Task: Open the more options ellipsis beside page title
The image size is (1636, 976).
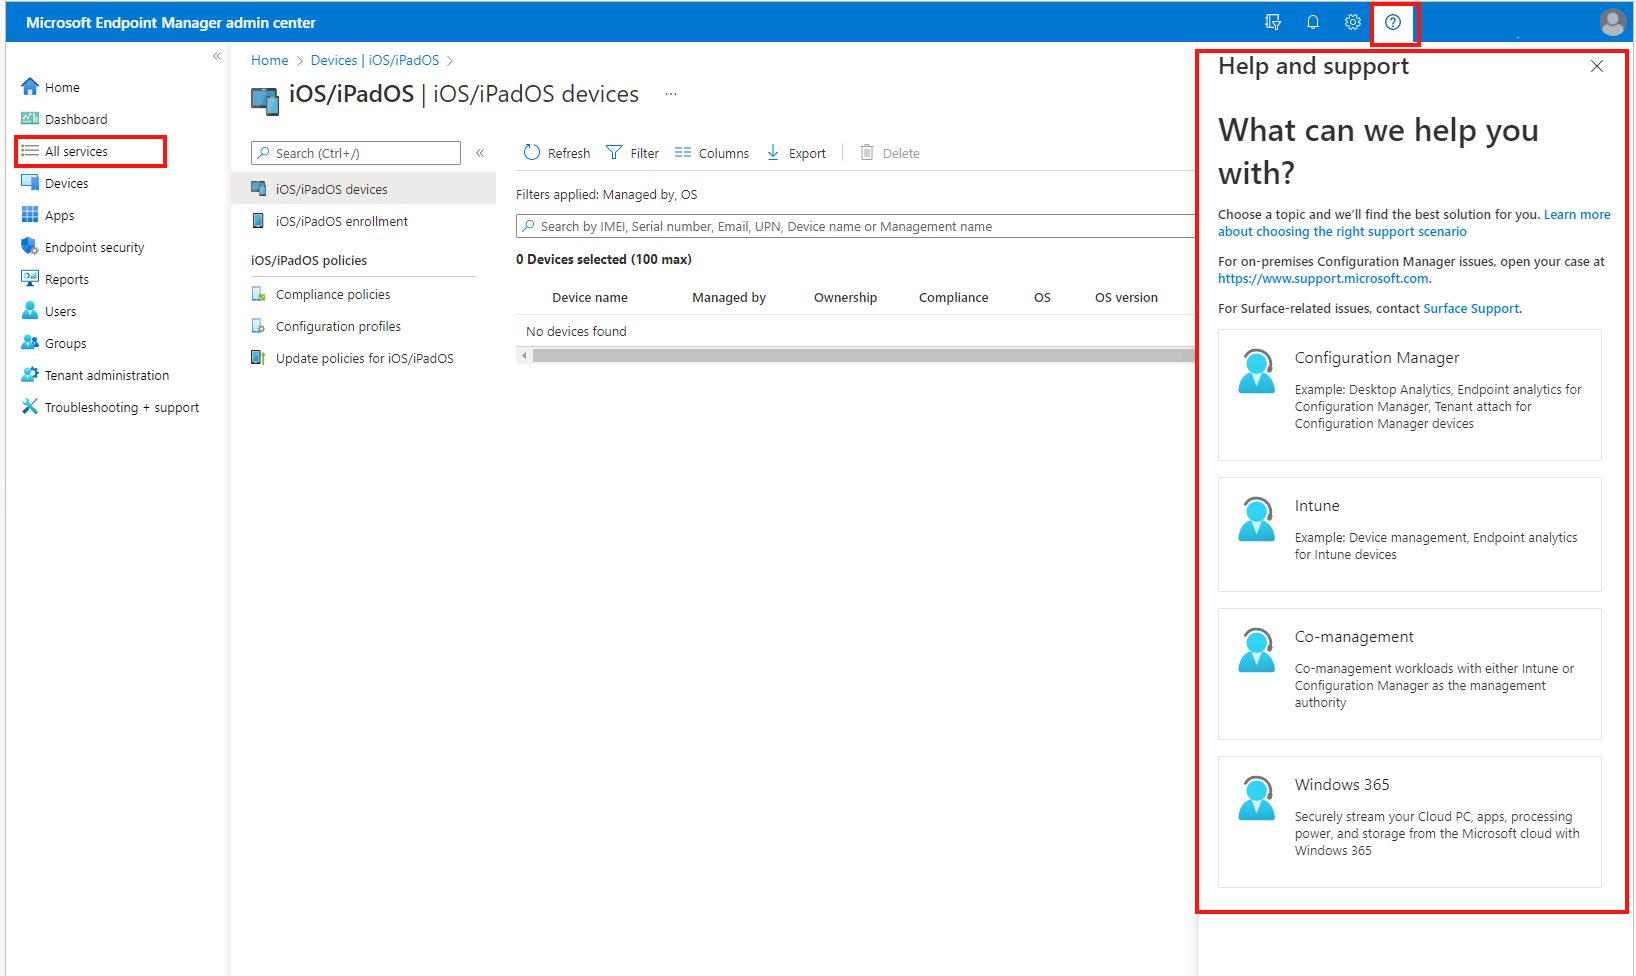Action: [671, 94]
